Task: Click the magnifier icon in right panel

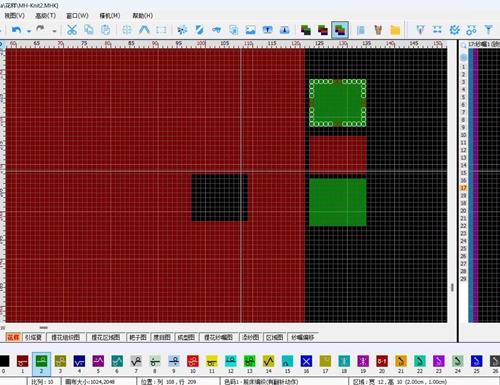Action: point(463,45)
